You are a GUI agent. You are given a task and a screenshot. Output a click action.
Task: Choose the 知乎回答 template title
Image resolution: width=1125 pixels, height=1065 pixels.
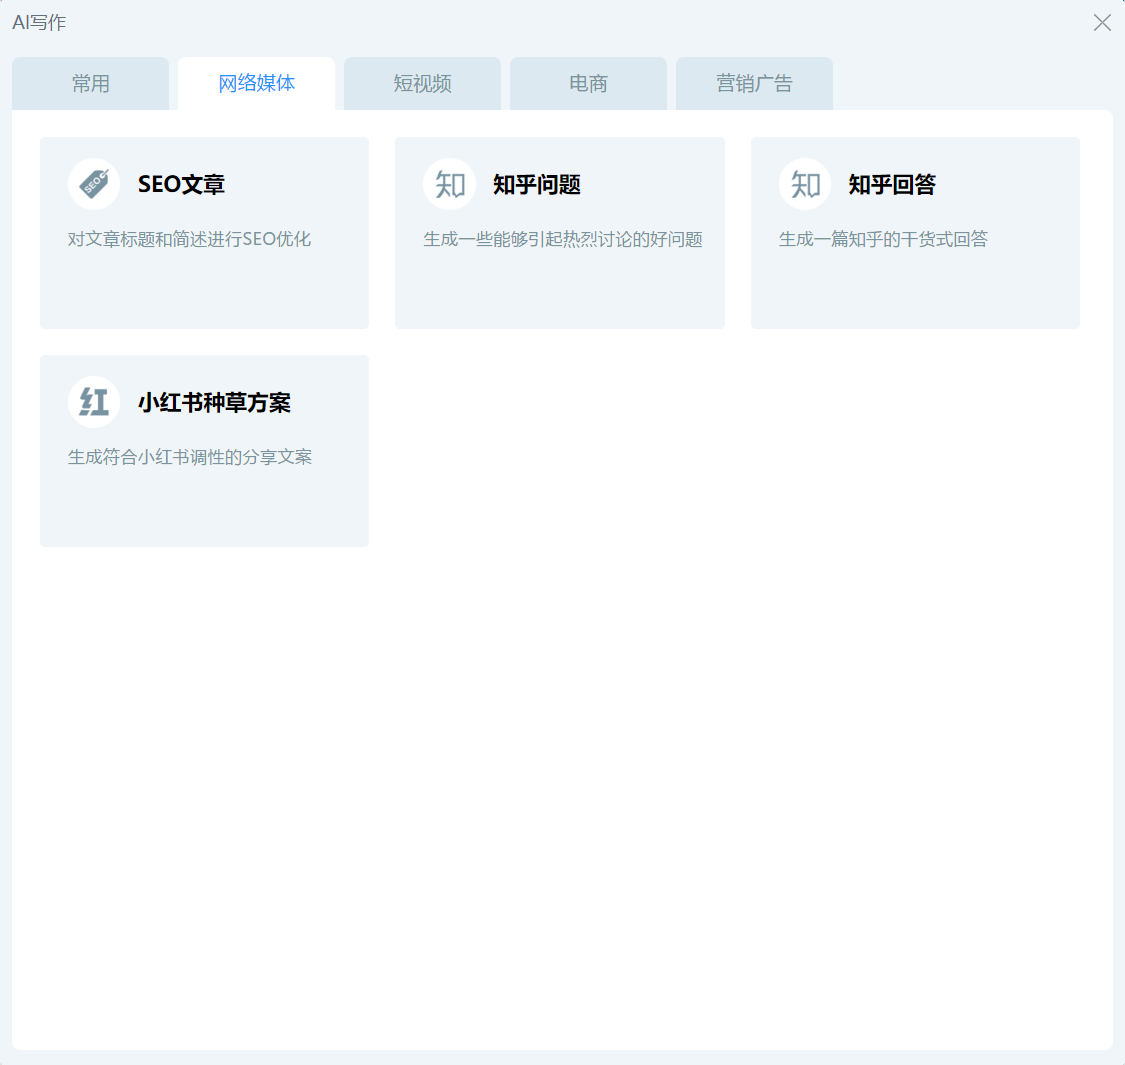(892, 184)
